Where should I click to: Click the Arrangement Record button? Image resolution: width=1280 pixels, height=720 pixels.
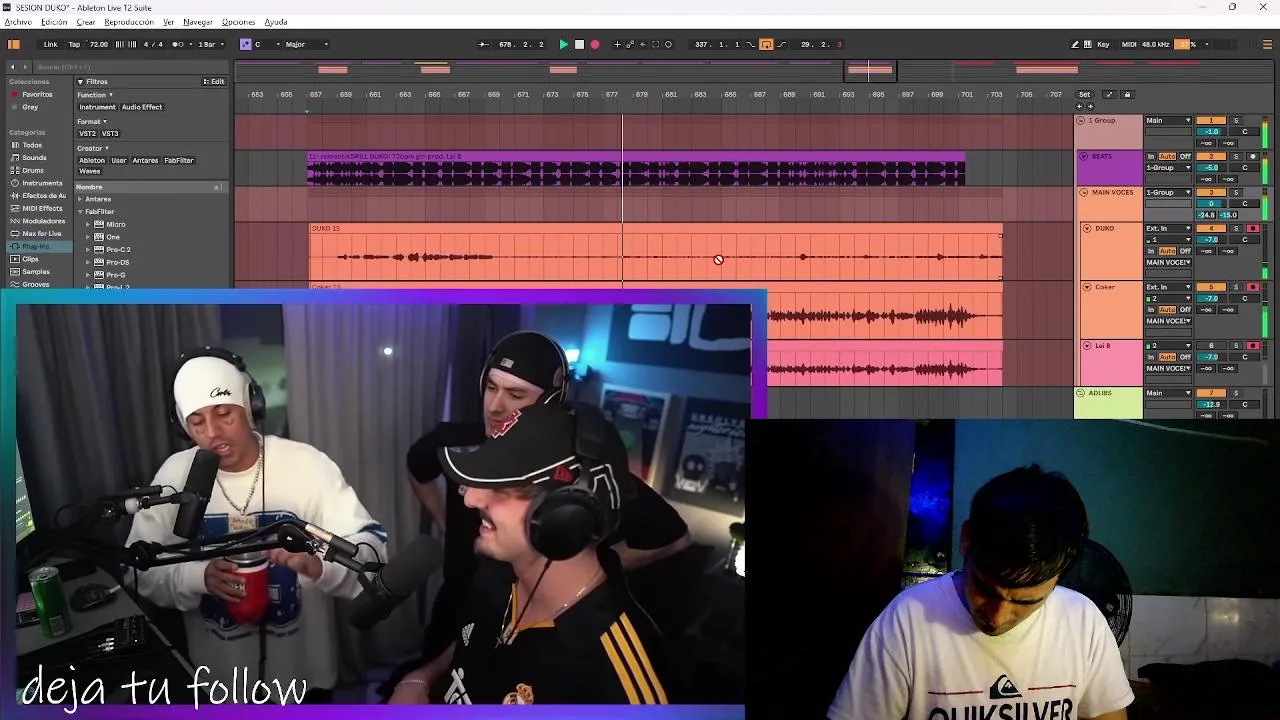595,44
